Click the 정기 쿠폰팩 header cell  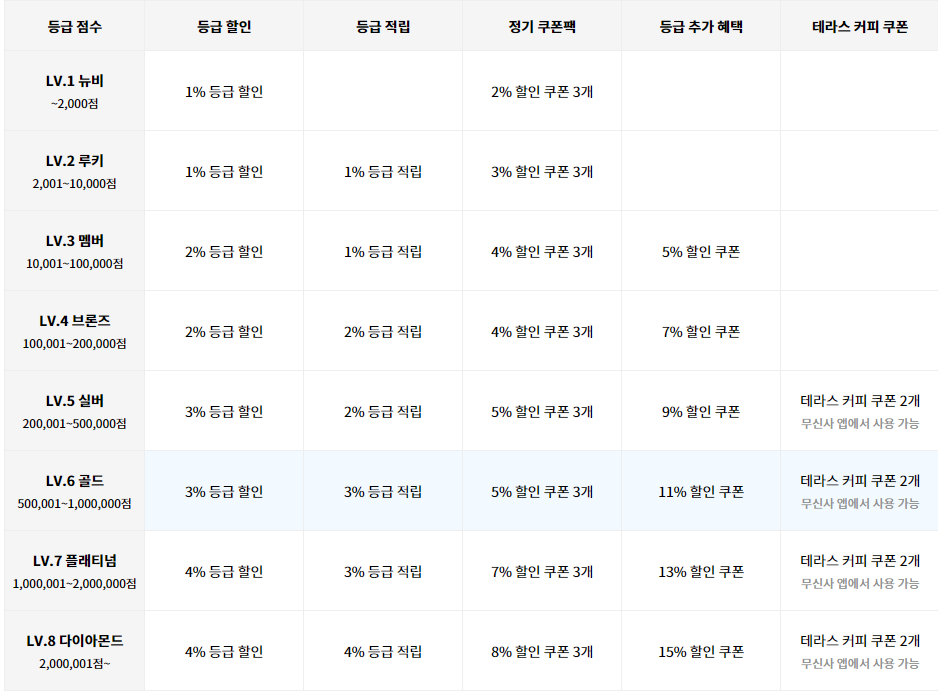pos(542,26)
